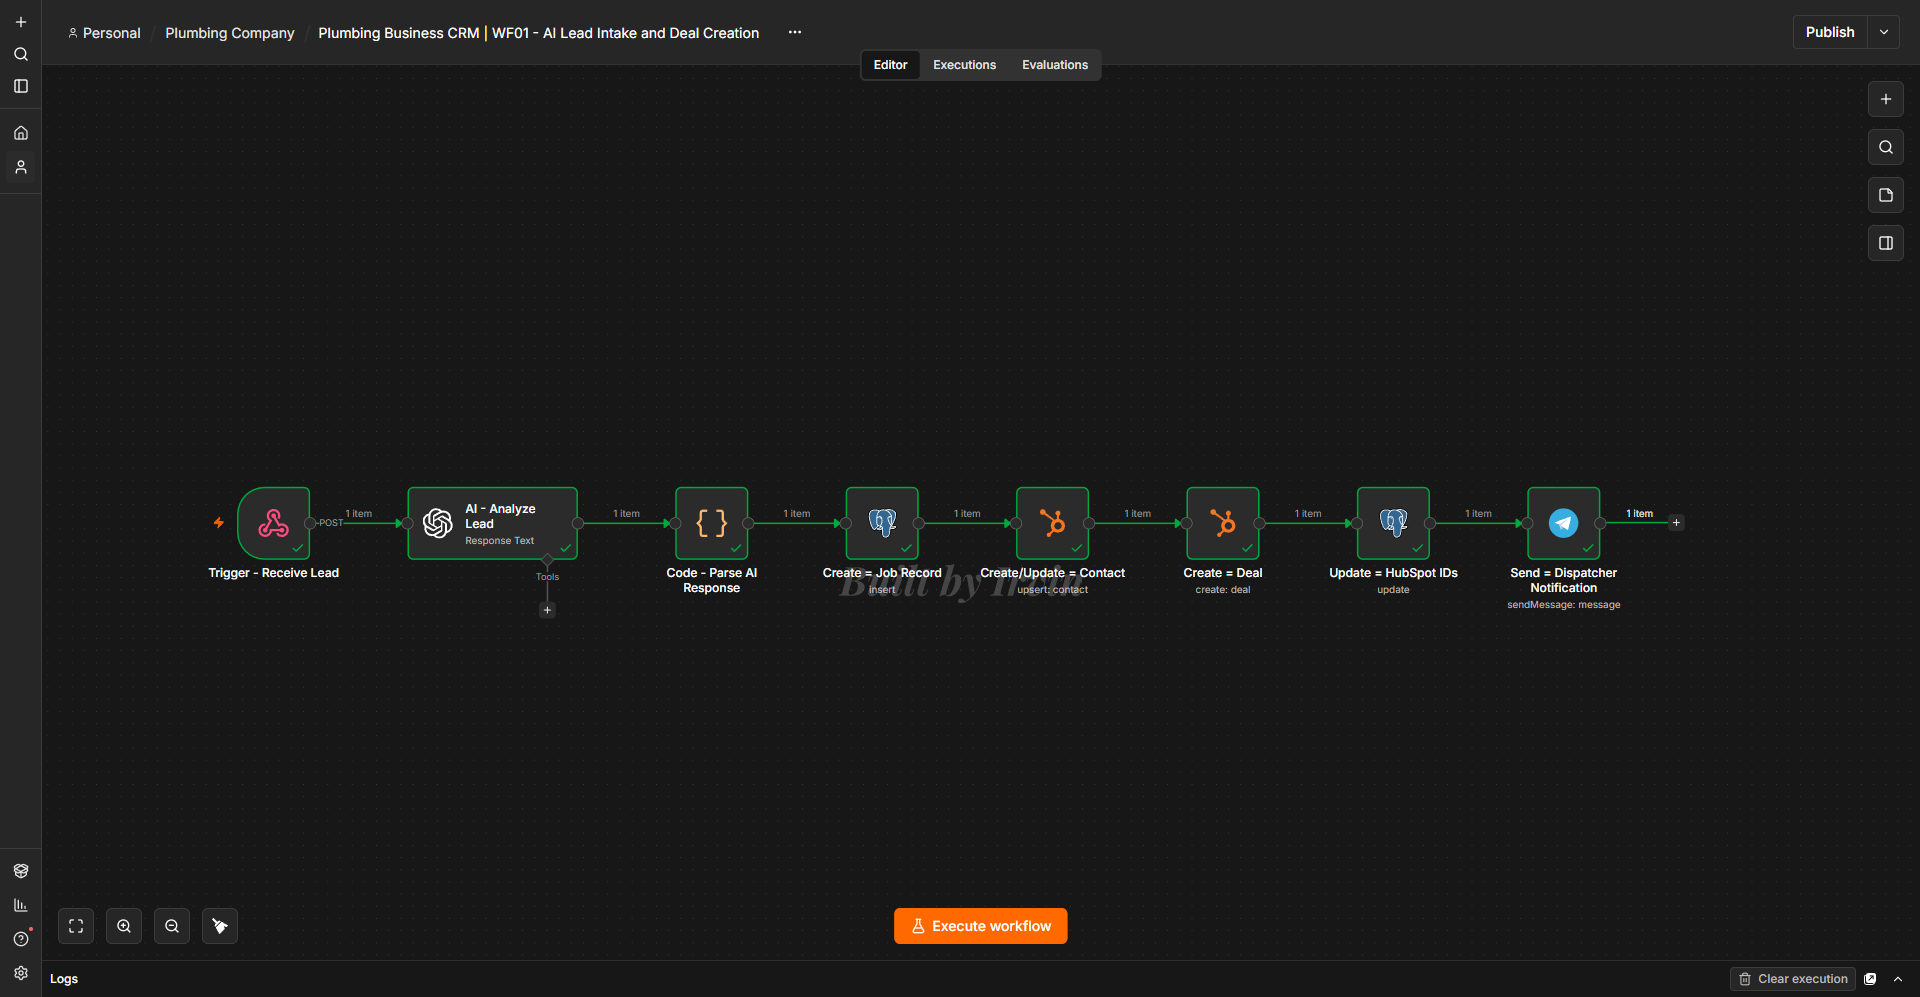The width and height of the screenshot is (1920, 997).
Task: Select the Trigger - Receive Lead webhook node
Action: 273,523
